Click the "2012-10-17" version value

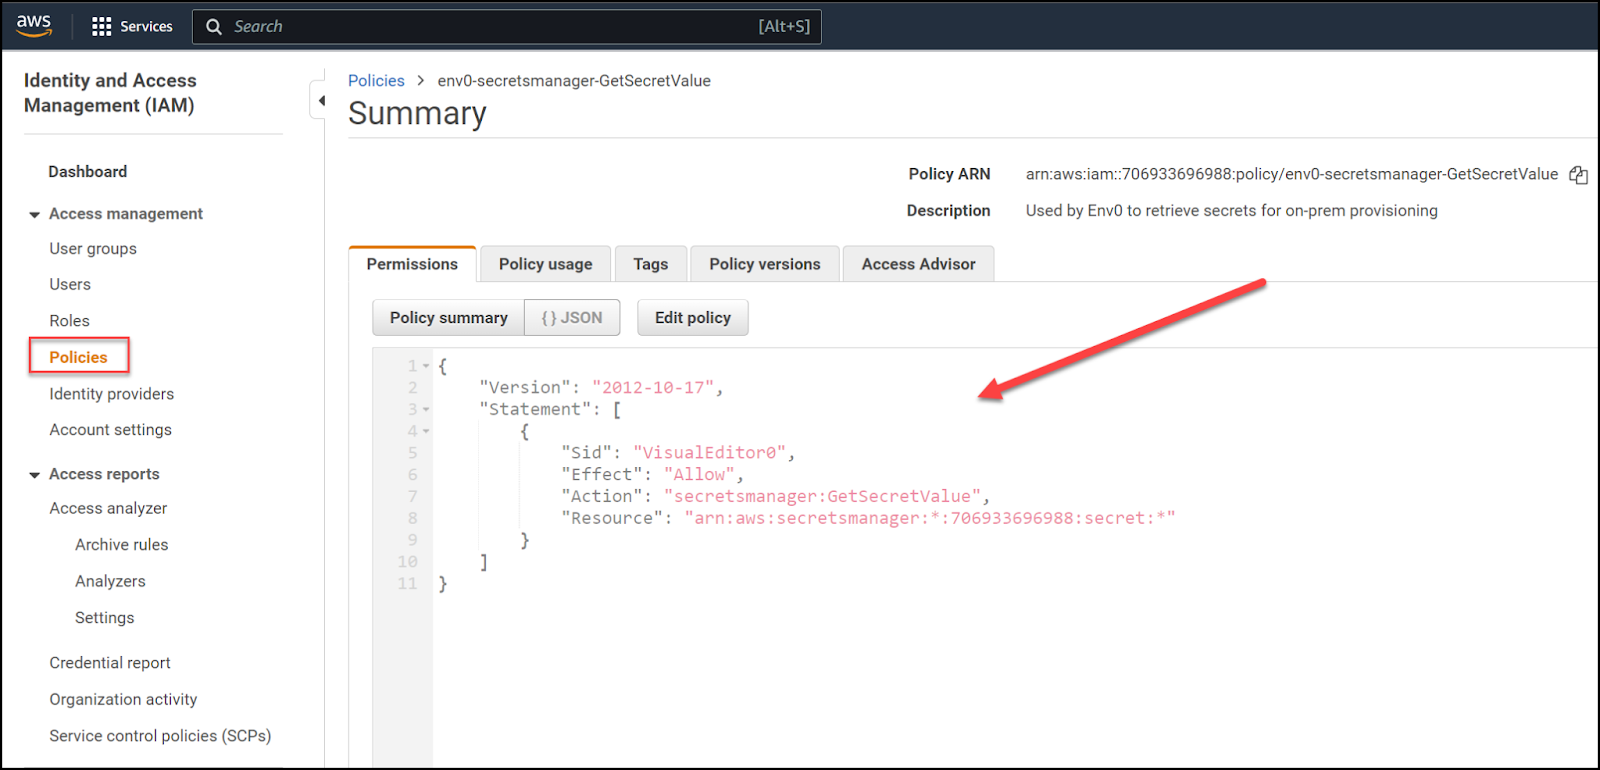coord(652,388)
